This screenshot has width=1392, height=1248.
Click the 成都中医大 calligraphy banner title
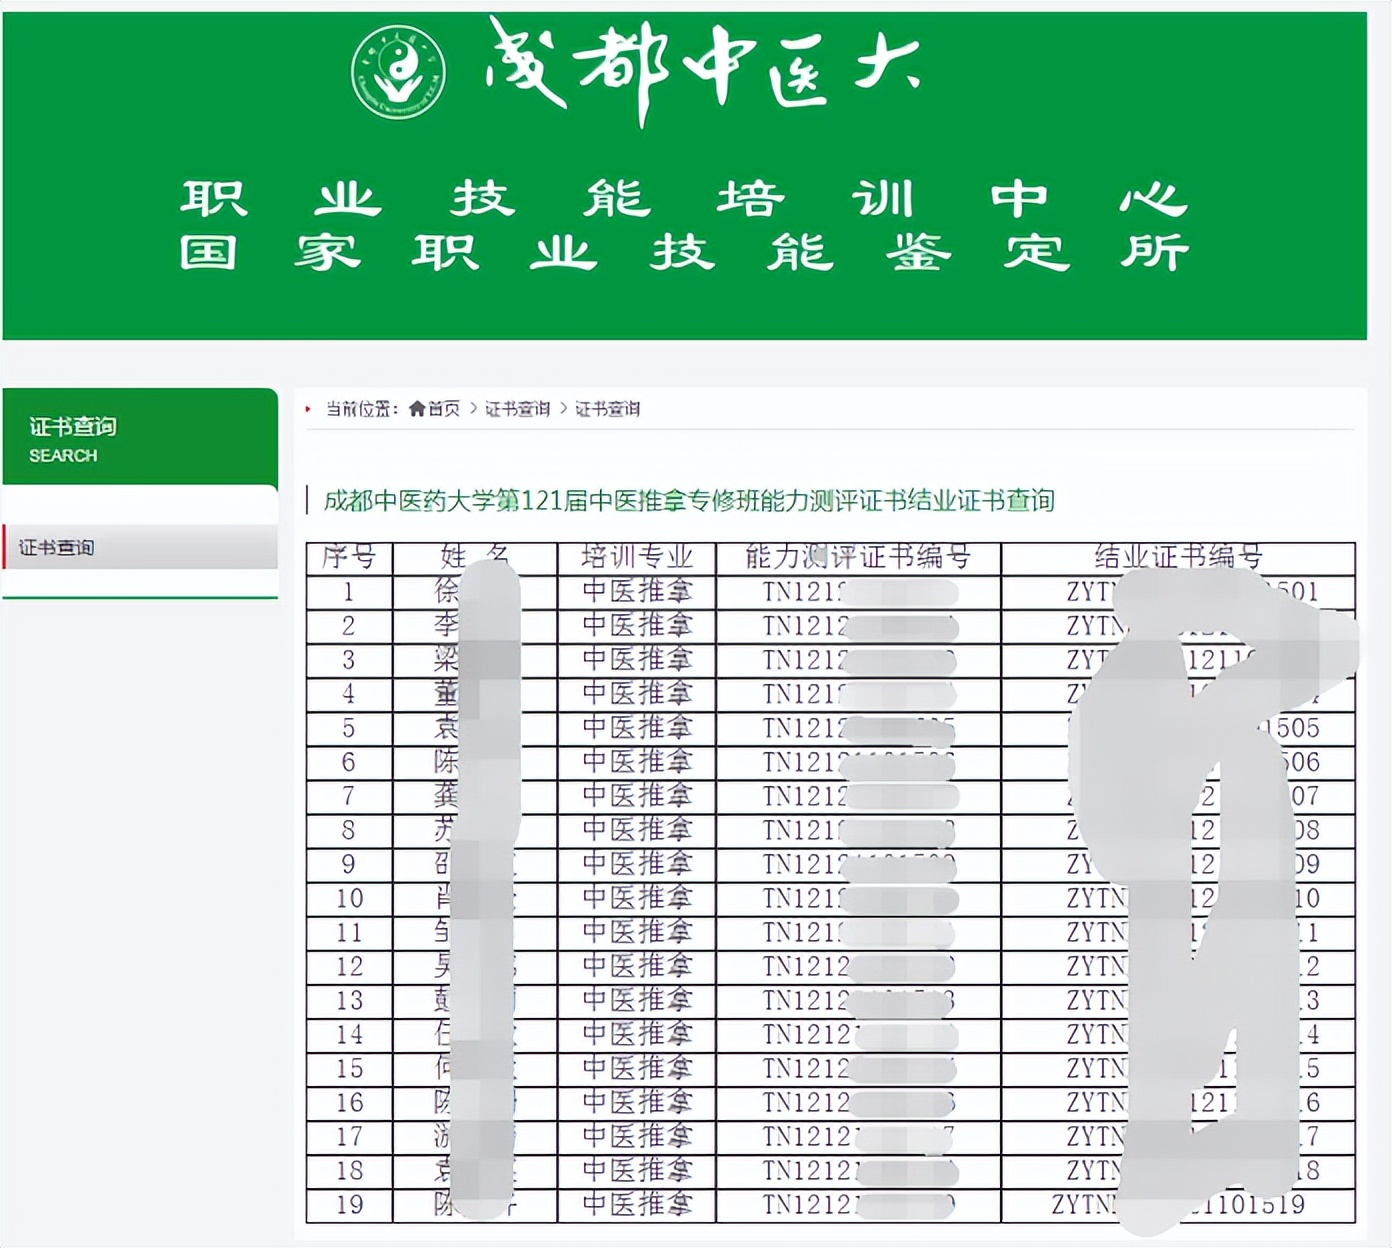pos(700,65)
